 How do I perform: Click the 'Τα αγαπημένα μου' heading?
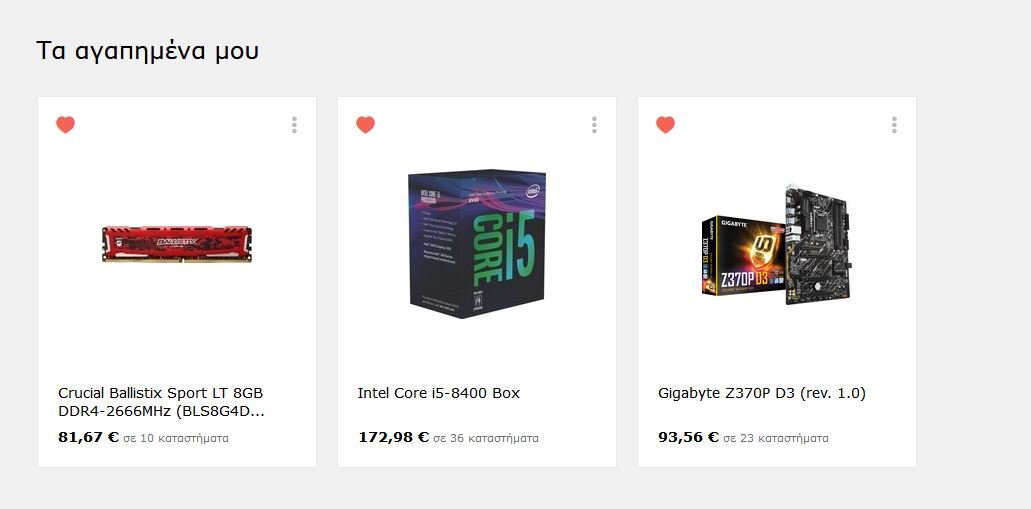[x=147, y=51]
